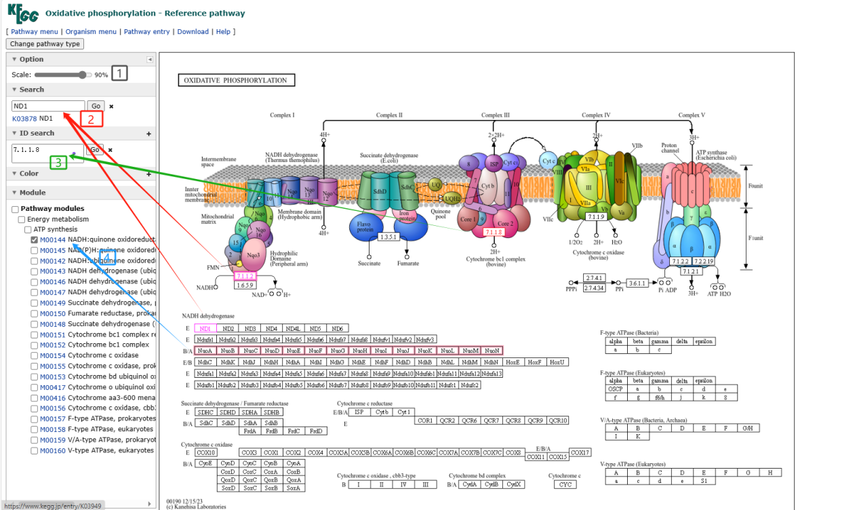
Task: Open M00155 module link
Action: click(53, 366)
